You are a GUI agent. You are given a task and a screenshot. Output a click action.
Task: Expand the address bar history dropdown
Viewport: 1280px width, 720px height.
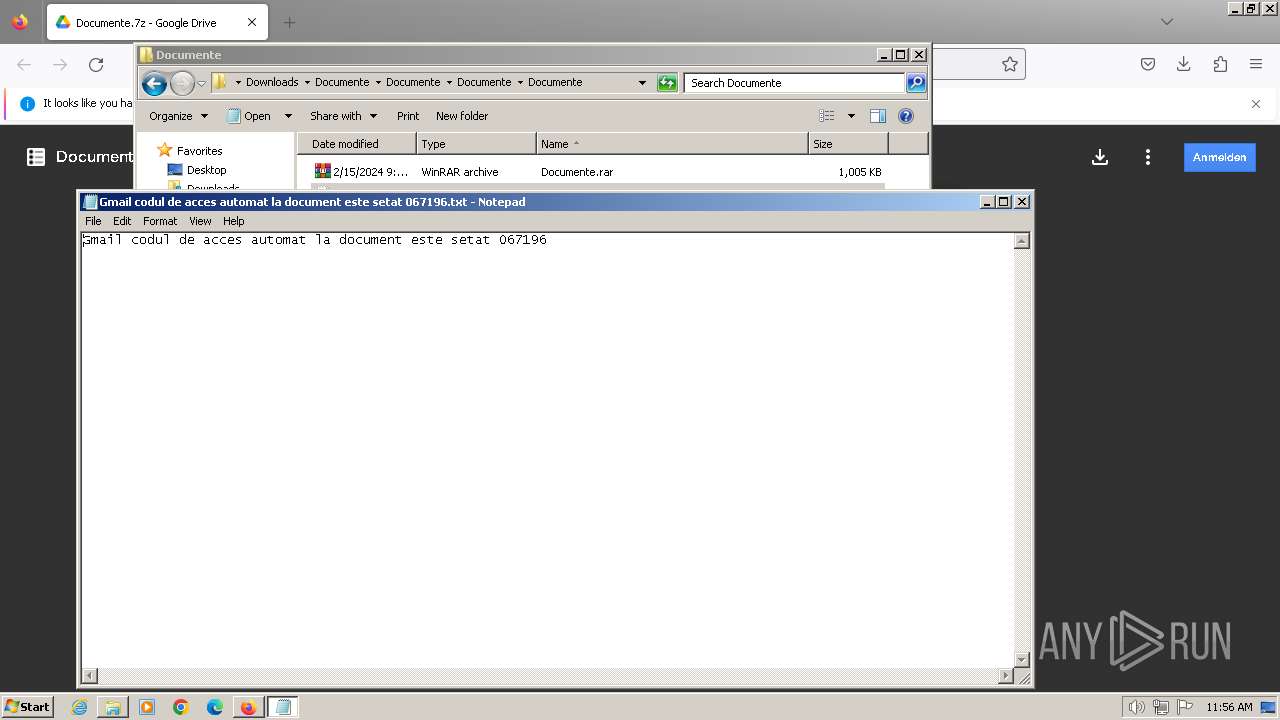click(x=642, y=83)
